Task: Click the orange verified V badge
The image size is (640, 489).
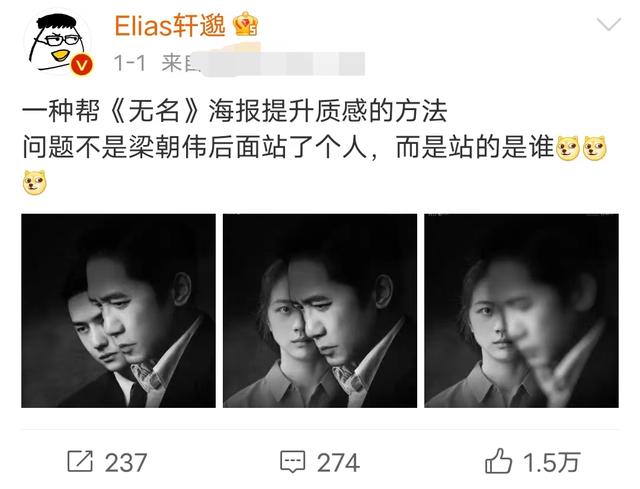Action: [82, 65]
